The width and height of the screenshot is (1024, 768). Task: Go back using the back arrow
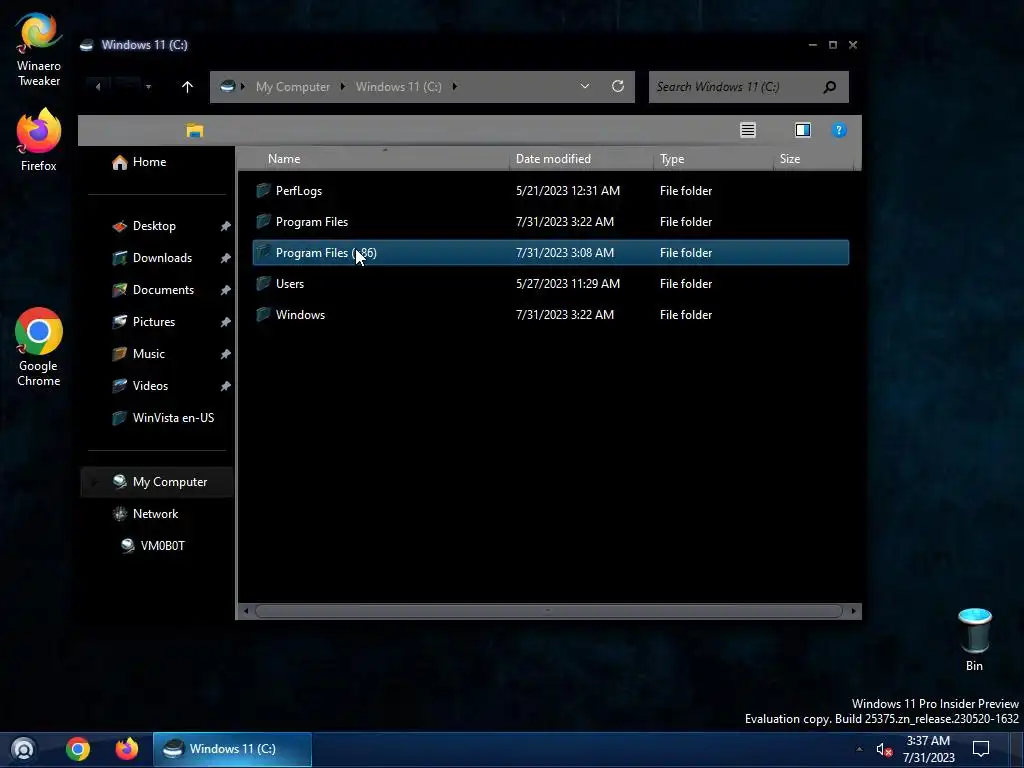pos(98,87)
